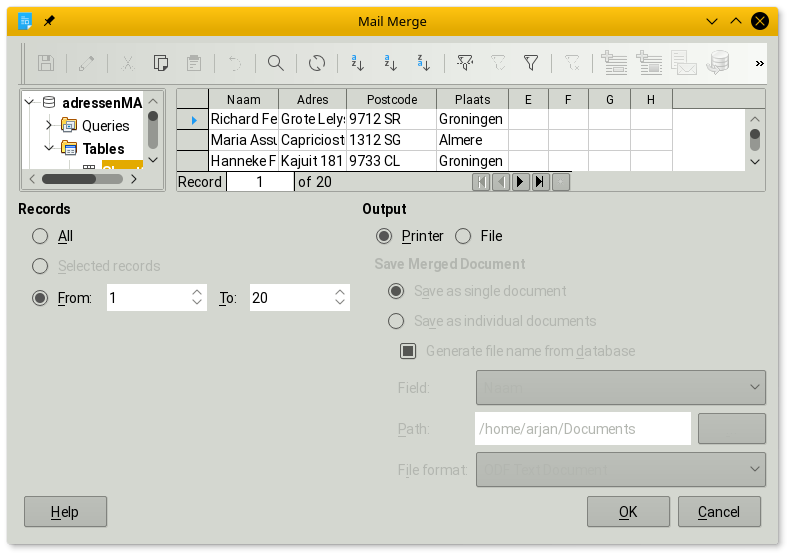Viewport: 791px width, 557px height.
Task: Collapse the Tables tree node
Action: click(48, 149)
